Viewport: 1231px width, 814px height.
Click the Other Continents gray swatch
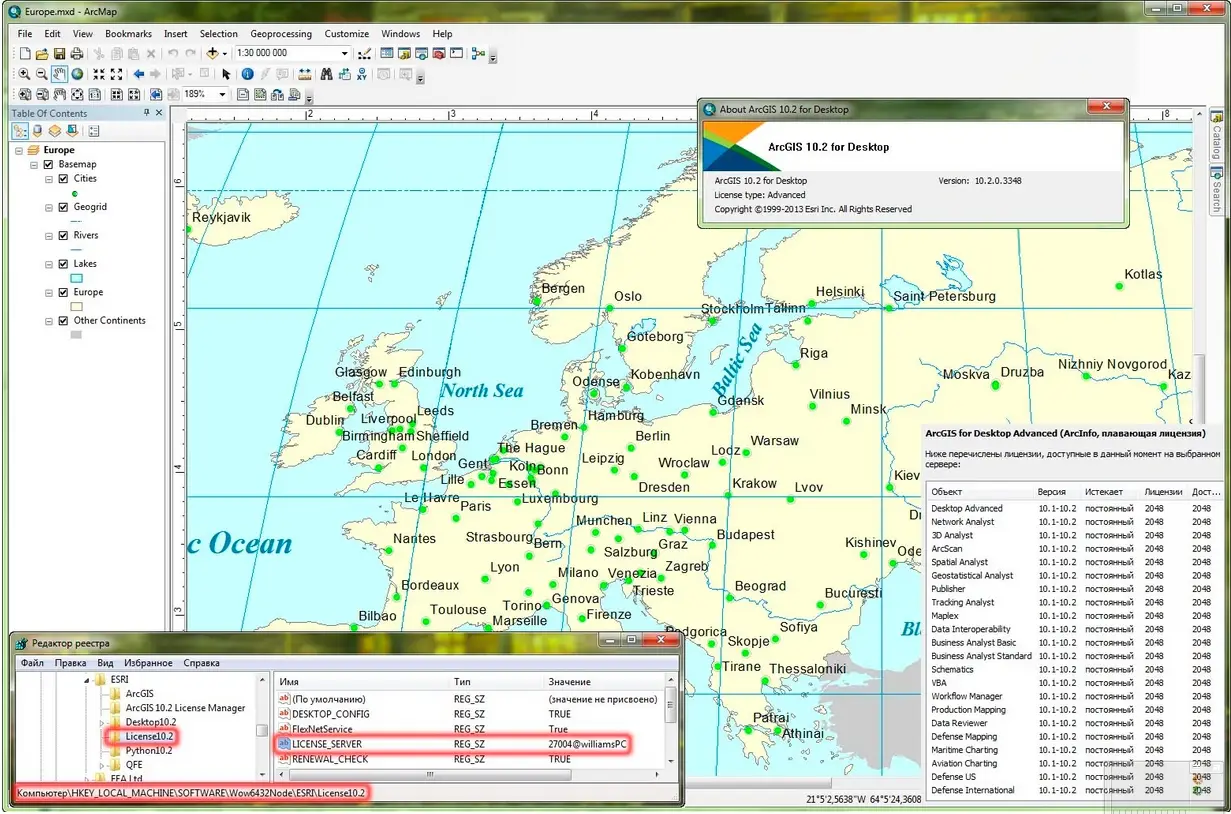[77, 335]
